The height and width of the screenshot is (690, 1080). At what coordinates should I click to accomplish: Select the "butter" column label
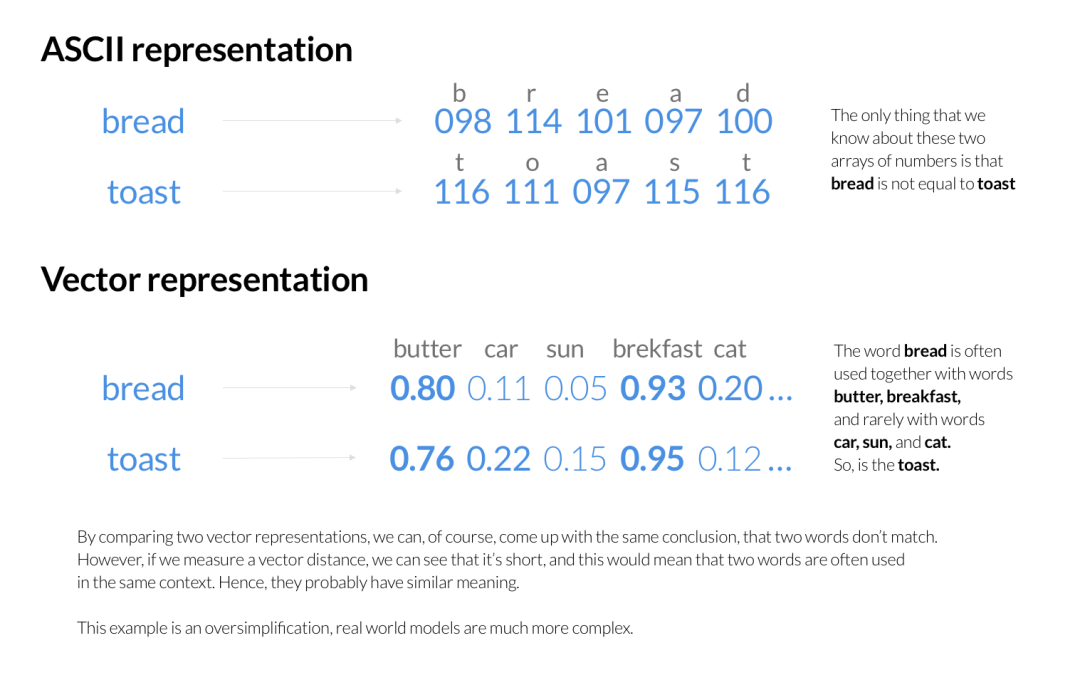click(x=427, y=349)
